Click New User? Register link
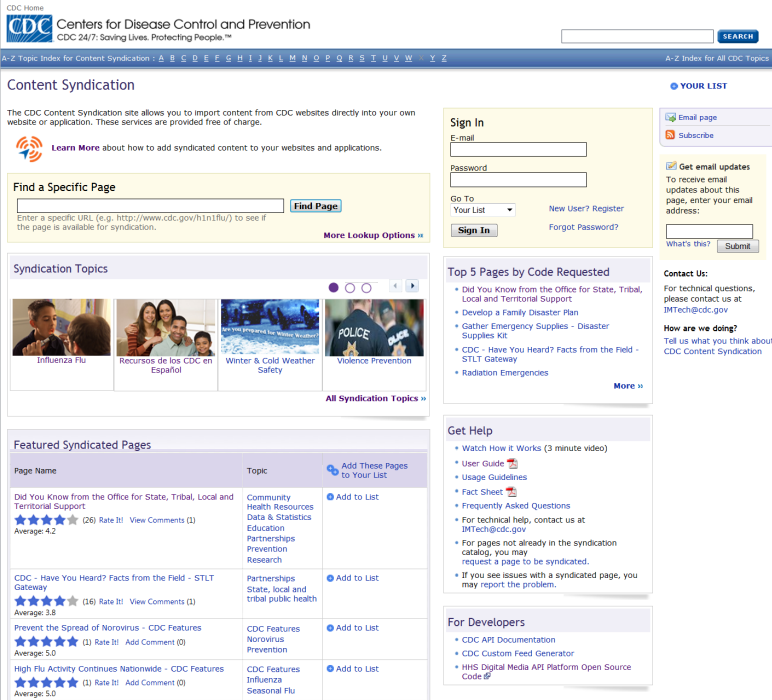Image resolution: width=772 pixels, height=700 pixels. coord(586,209)
